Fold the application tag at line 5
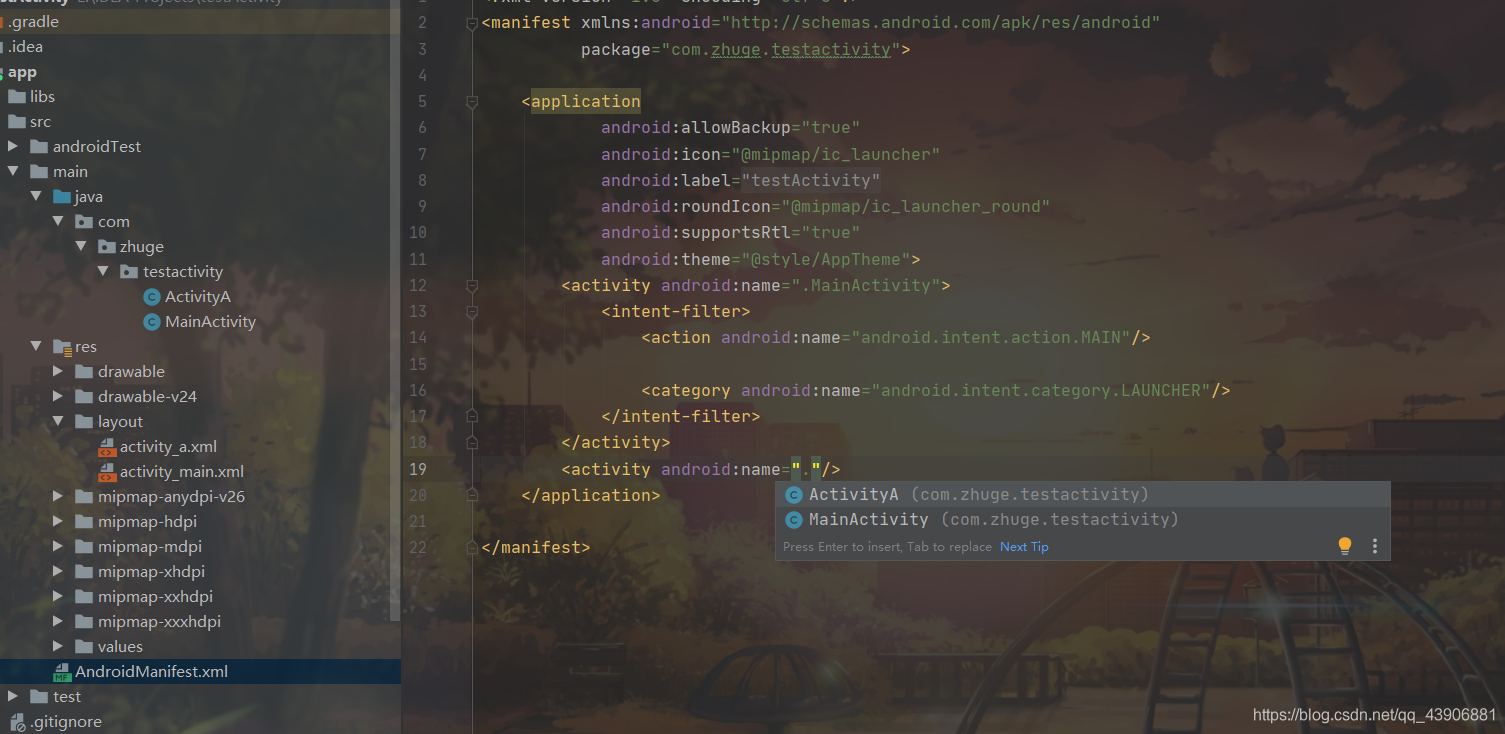1505x734 pixels. (x=472, y=101)
